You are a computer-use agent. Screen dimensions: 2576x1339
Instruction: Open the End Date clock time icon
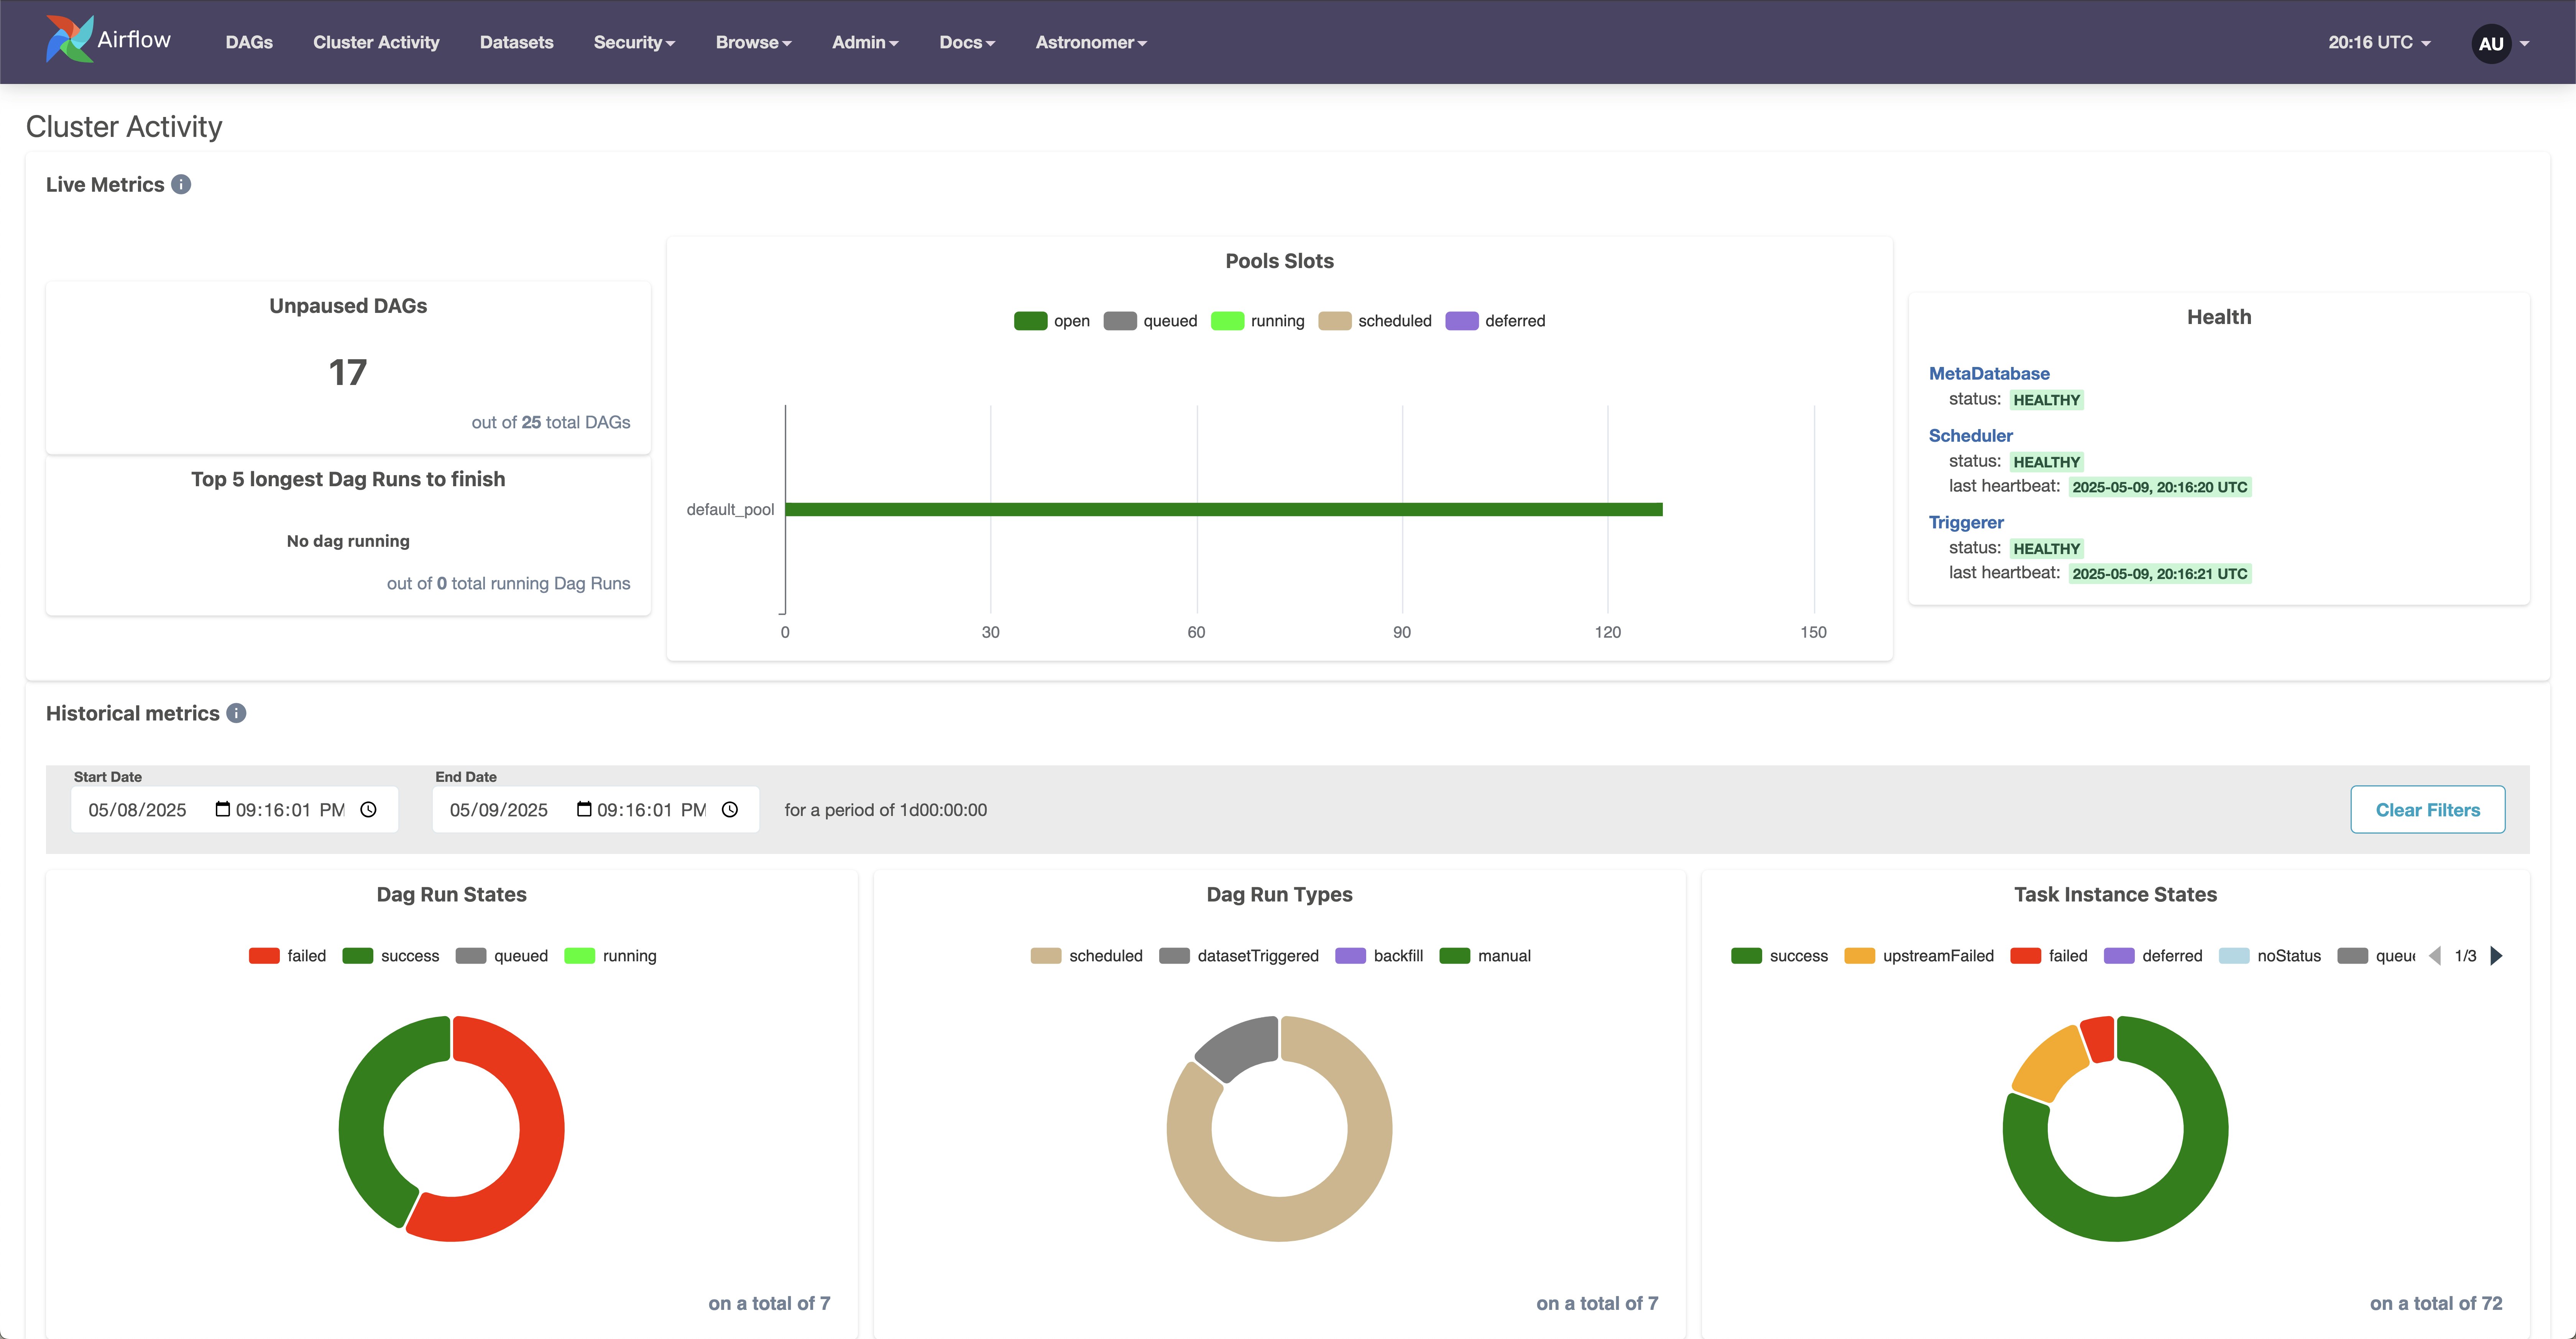pos(730,809)
